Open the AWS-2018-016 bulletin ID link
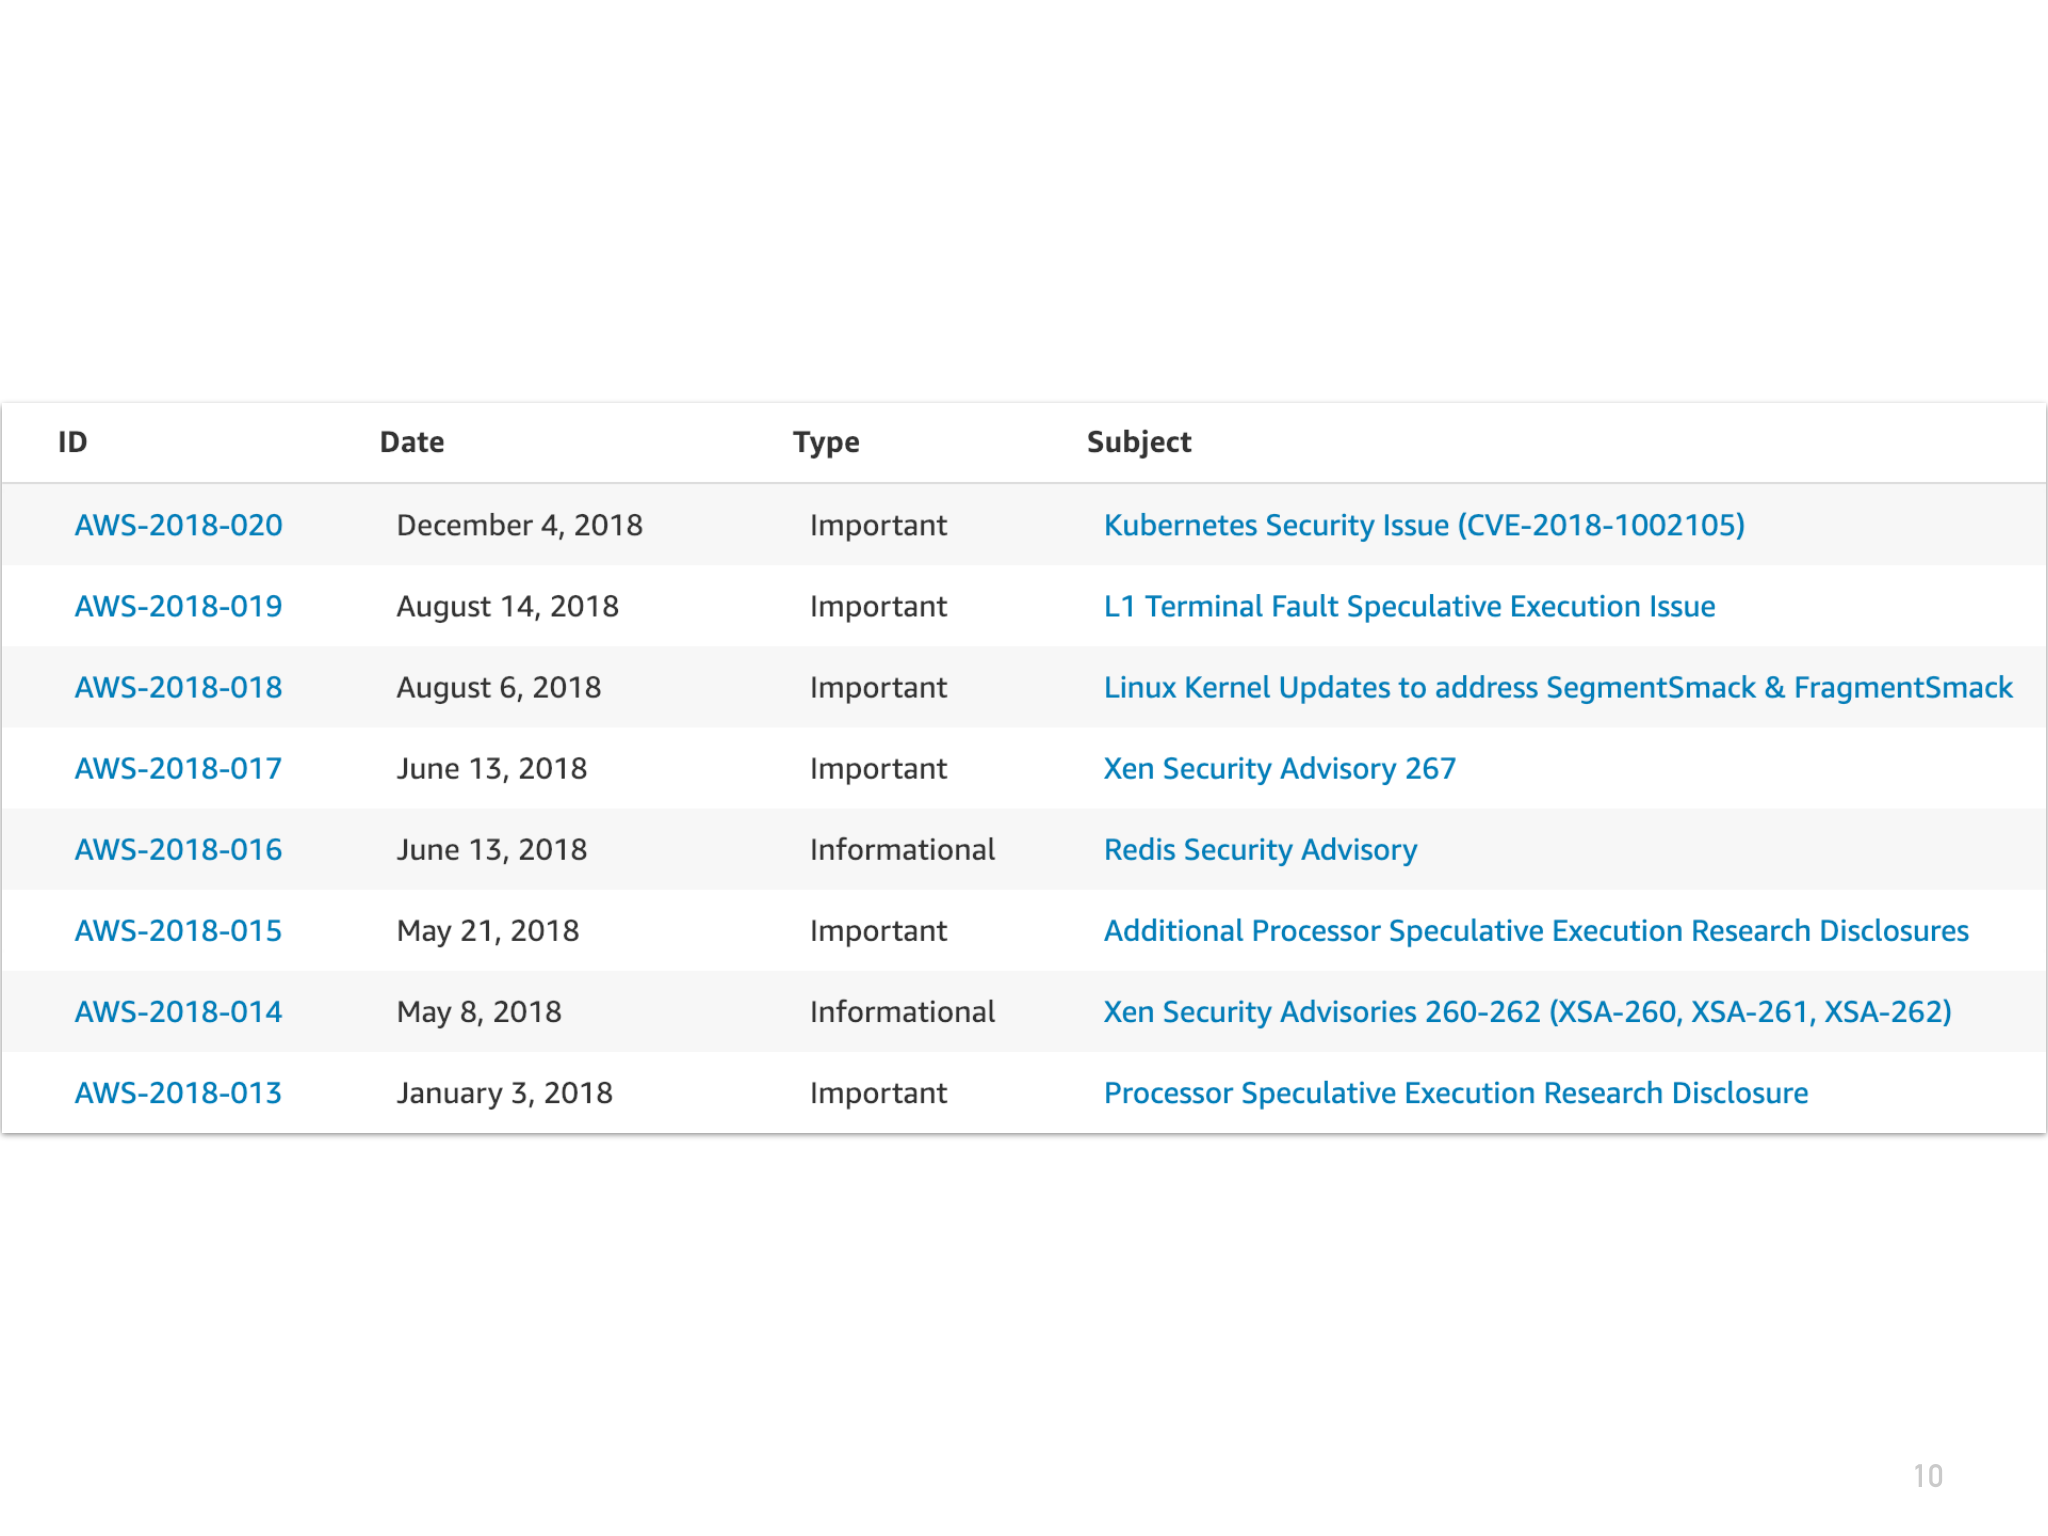The height and width of the screenshot is (1536, 2048). [178, 849]
